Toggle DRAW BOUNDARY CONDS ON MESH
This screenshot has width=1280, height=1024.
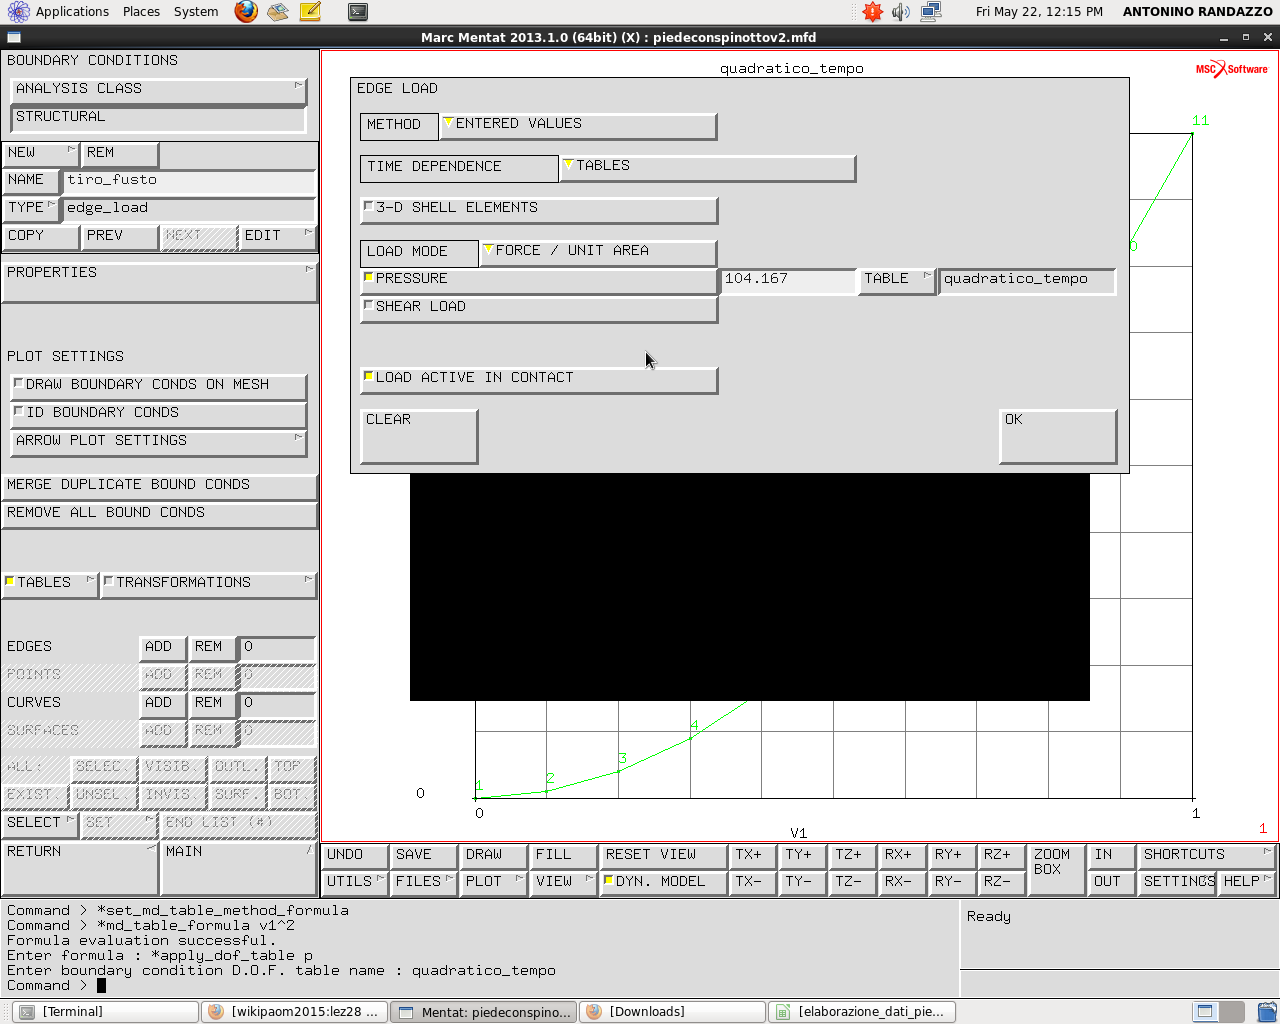click(159, 386)
